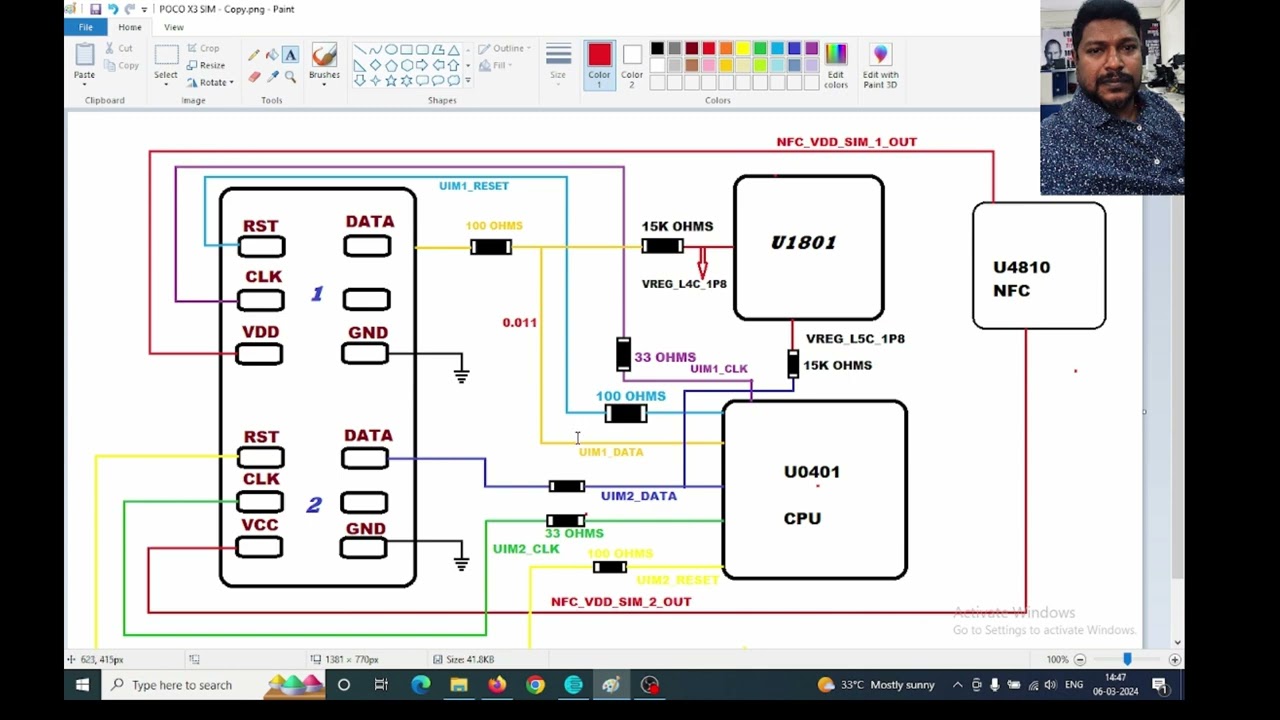Click the Cut command

[x=118, y=48]
